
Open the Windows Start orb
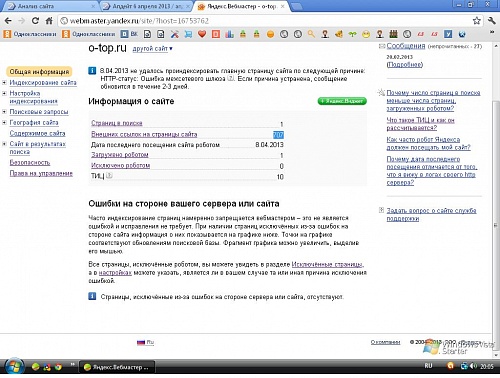14,367
